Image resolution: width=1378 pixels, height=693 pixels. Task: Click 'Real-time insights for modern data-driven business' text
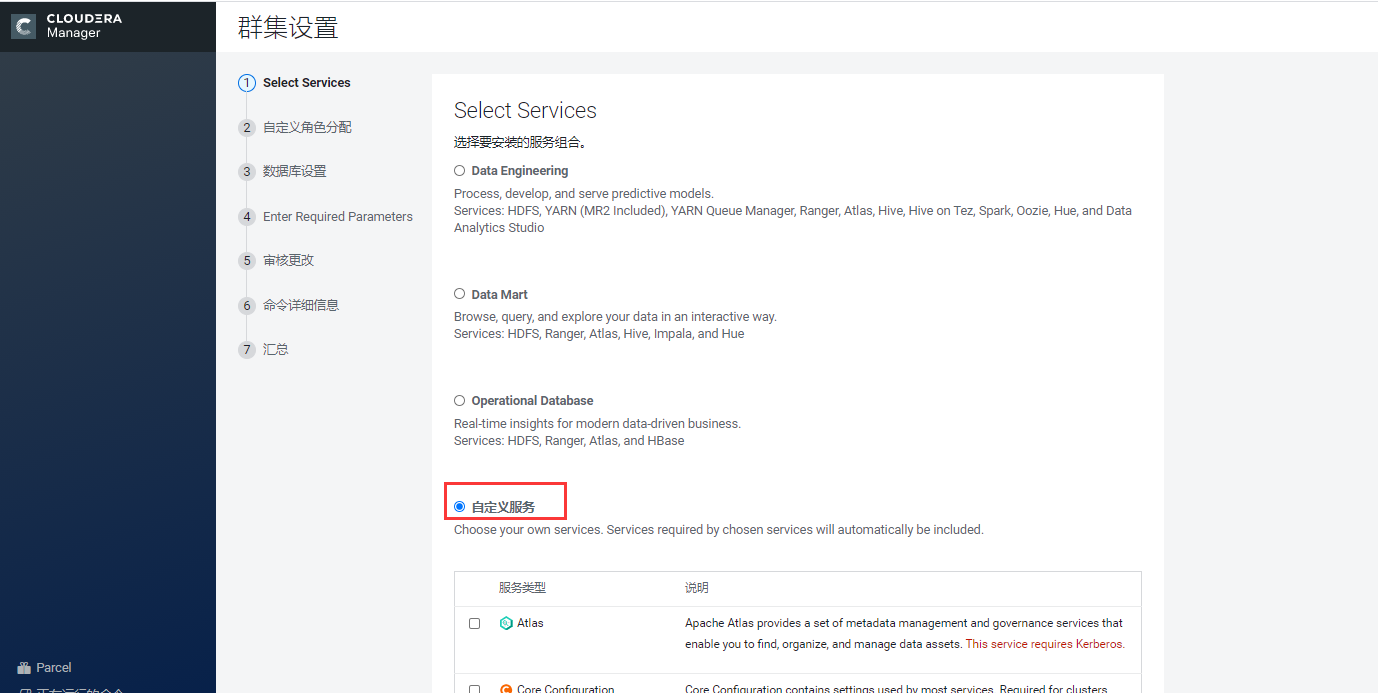[x=597, y=424]
